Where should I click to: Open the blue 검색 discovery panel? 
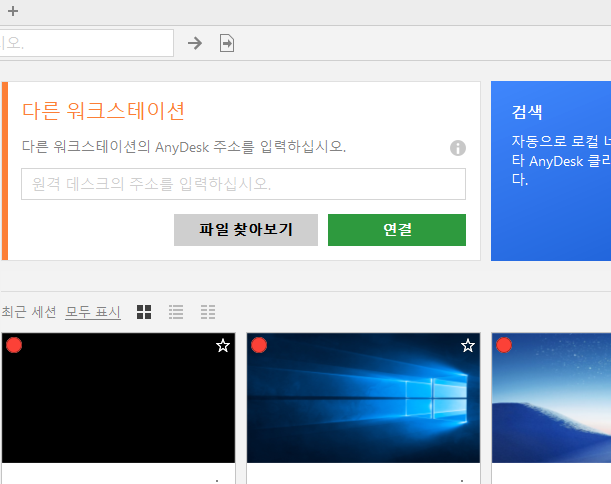coord(551,171)
